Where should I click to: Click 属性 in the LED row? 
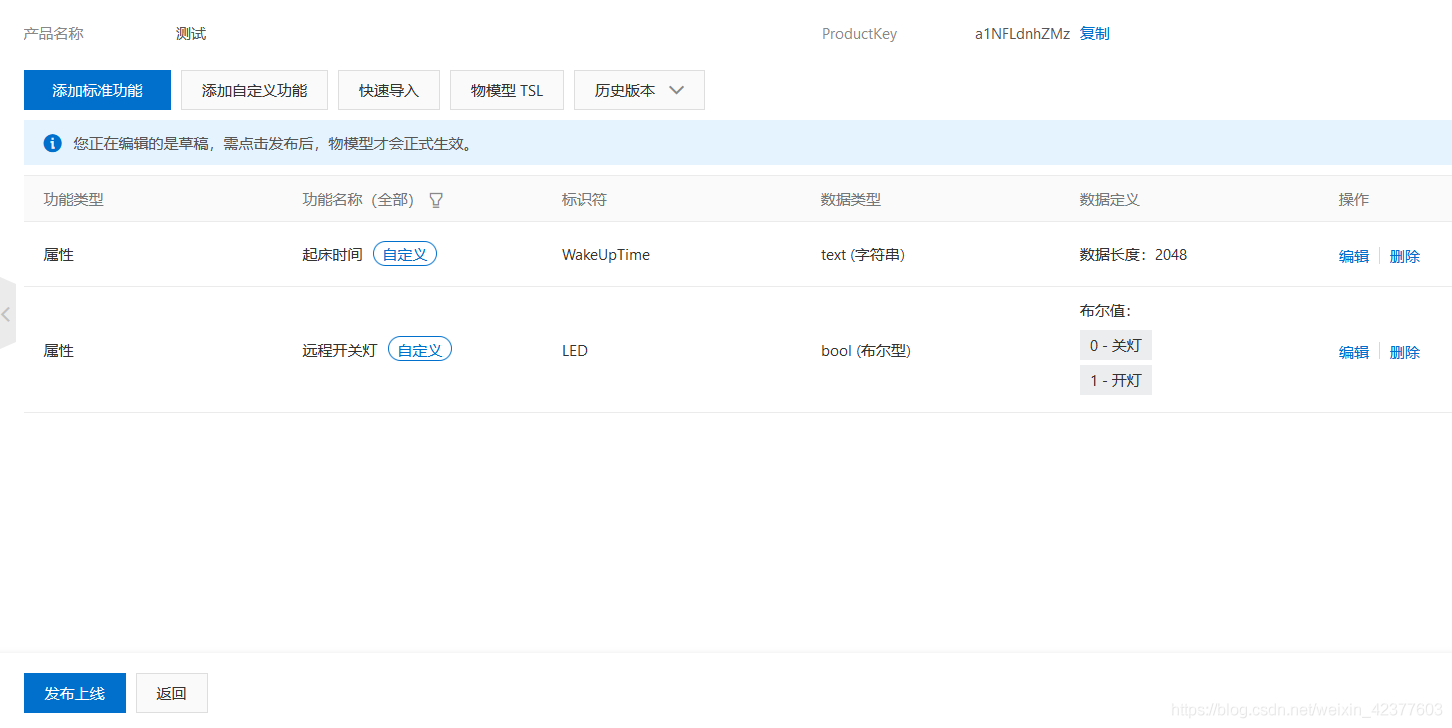(58, 351)
